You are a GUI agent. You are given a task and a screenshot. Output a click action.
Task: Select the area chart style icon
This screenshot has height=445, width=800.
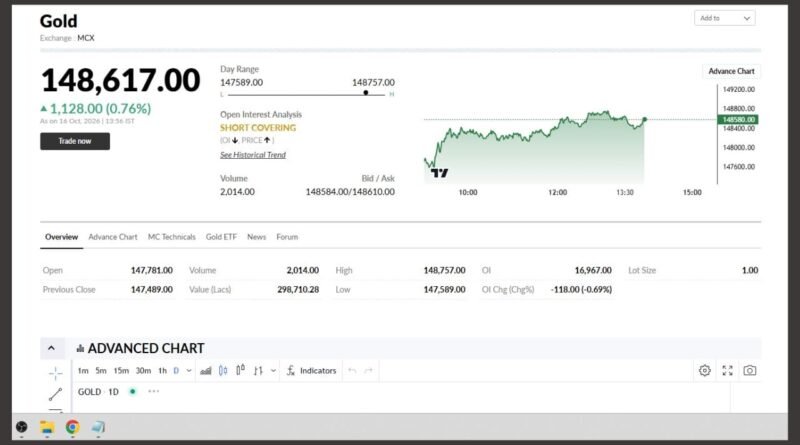click(206, 370)
